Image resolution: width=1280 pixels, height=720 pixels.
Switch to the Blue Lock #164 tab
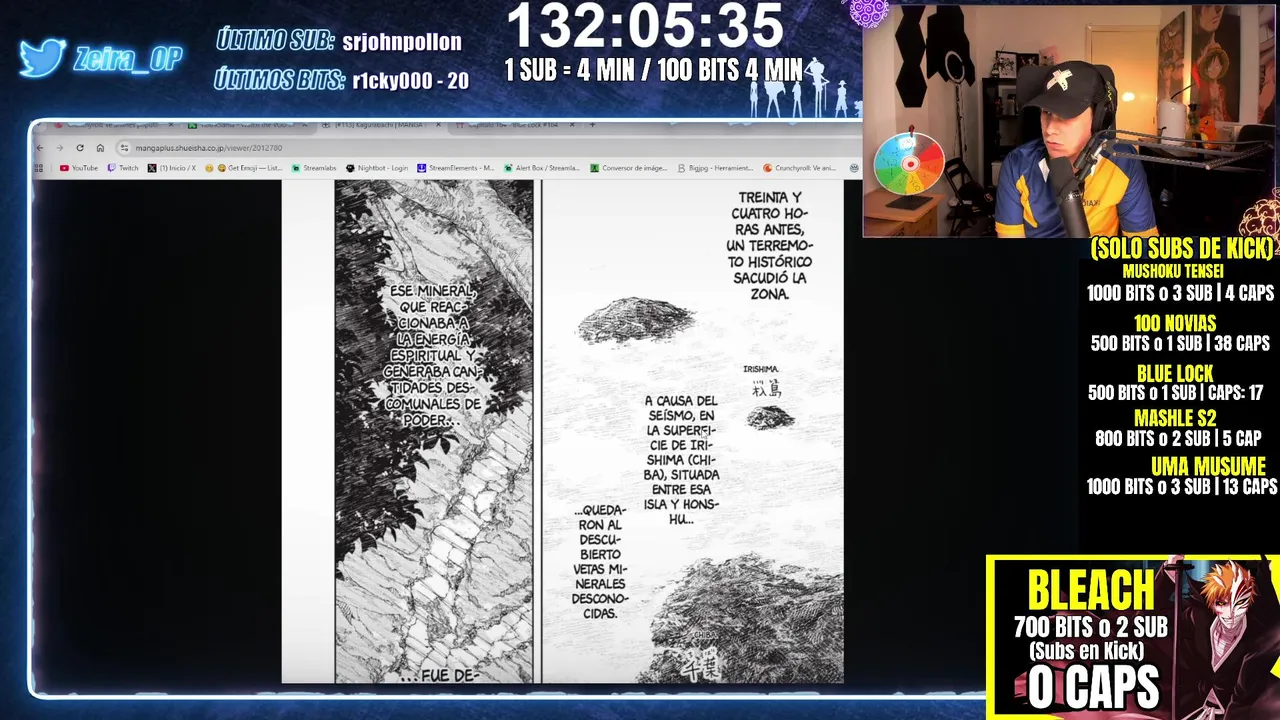pyautogui.click(x=515, y=125)
